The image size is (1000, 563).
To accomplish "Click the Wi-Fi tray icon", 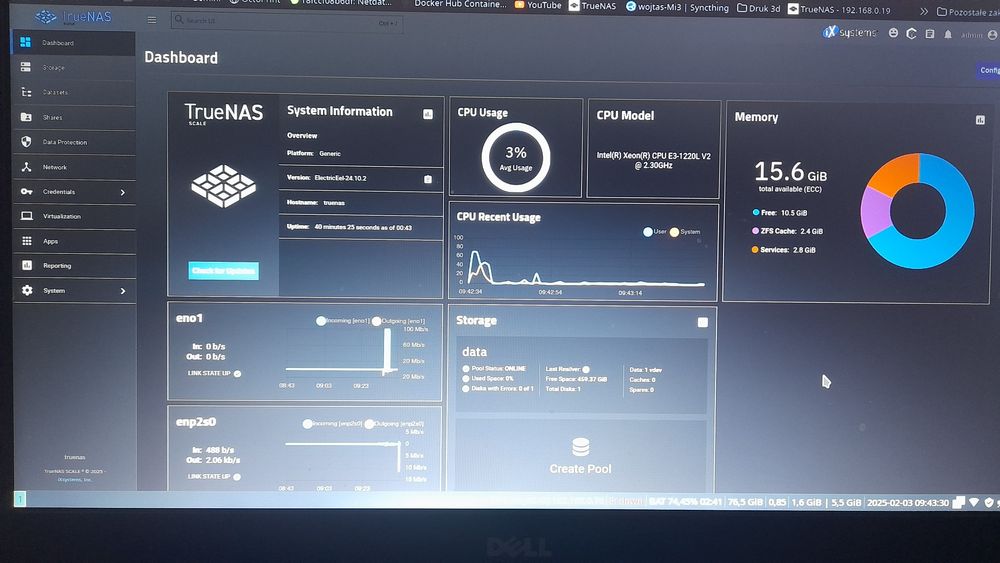I will (x=974, y=502).
